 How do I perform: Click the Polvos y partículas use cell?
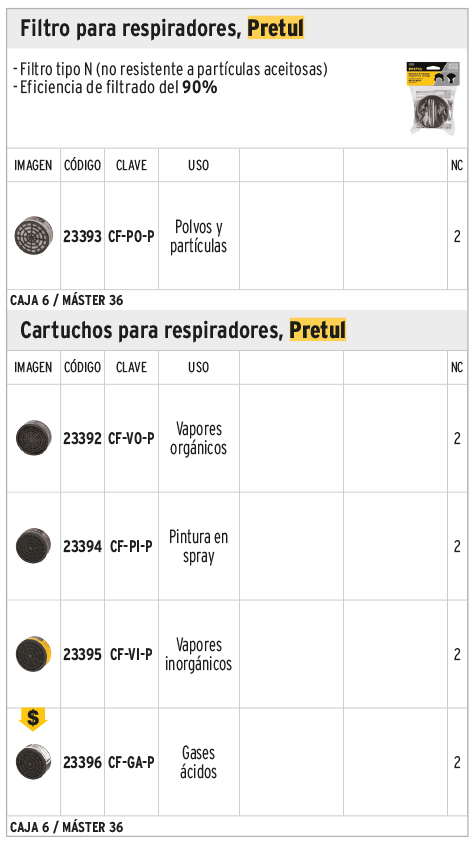[x=199, y=236]
